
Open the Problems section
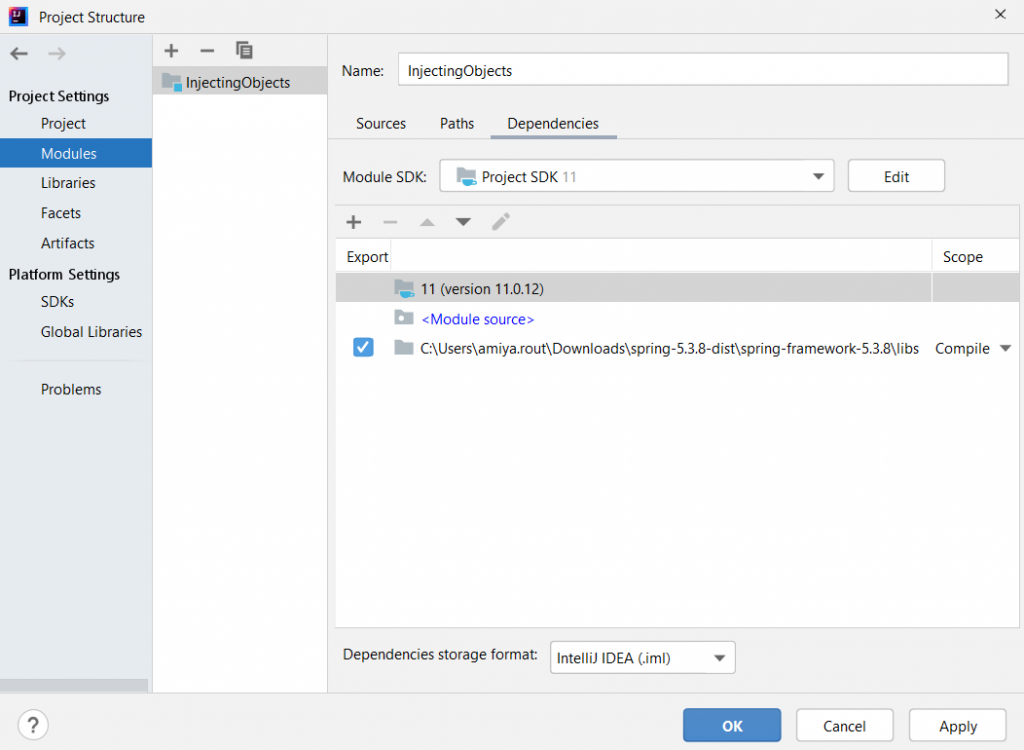pos(71,389)
